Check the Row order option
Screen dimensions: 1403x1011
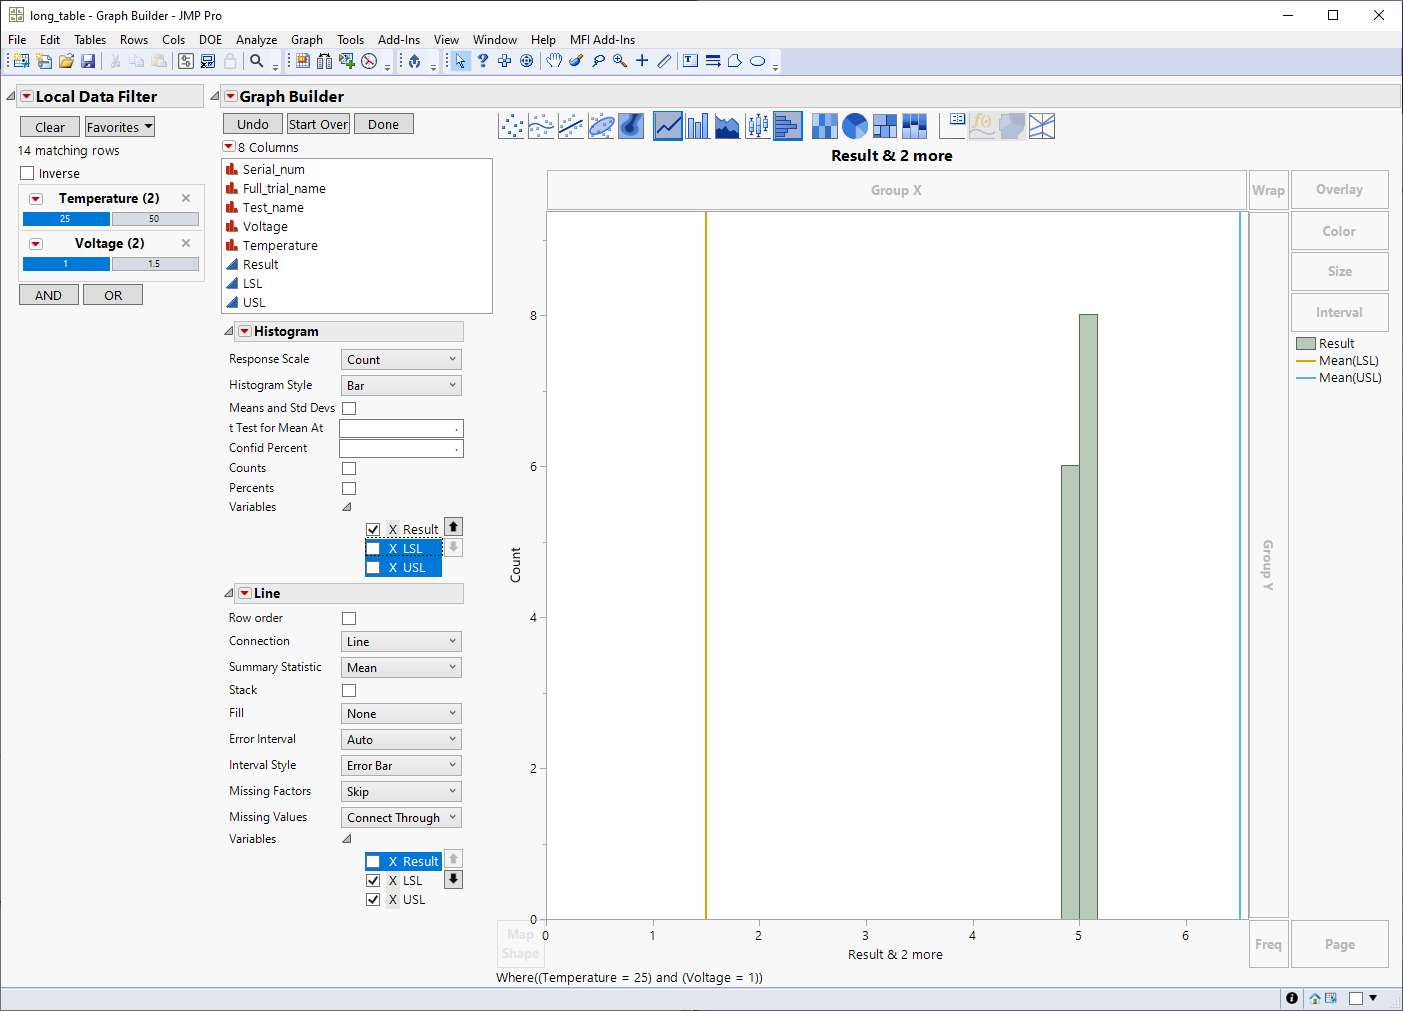(x=349, y=619)
